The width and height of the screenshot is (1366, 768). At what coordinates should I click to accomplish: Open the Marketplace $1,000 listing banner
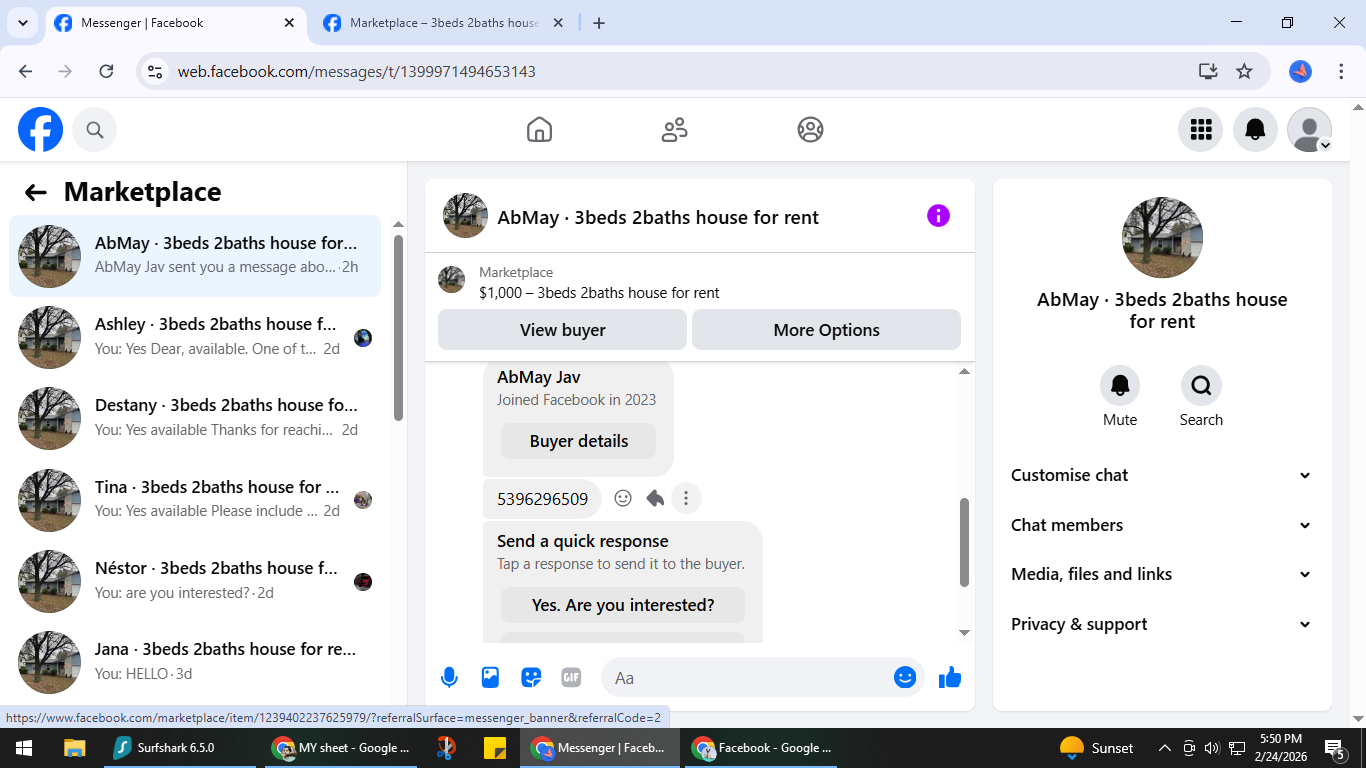(x=700, y=283)
